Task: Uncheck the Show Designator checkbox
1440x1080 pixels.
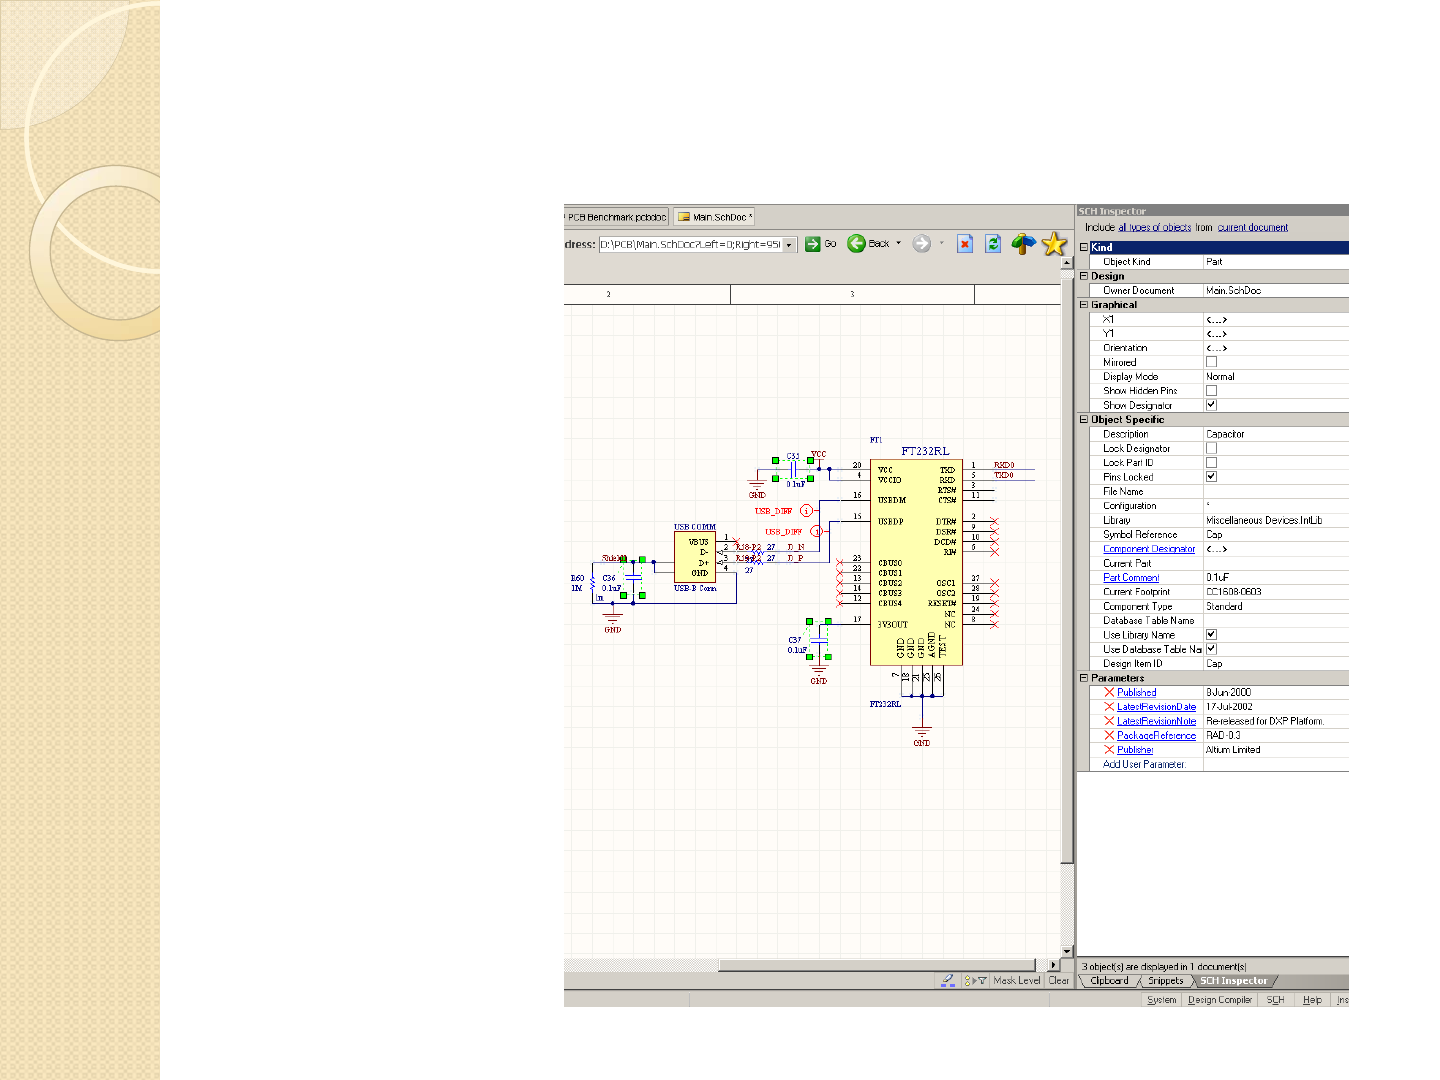Action: click(x=1211, y=405)
